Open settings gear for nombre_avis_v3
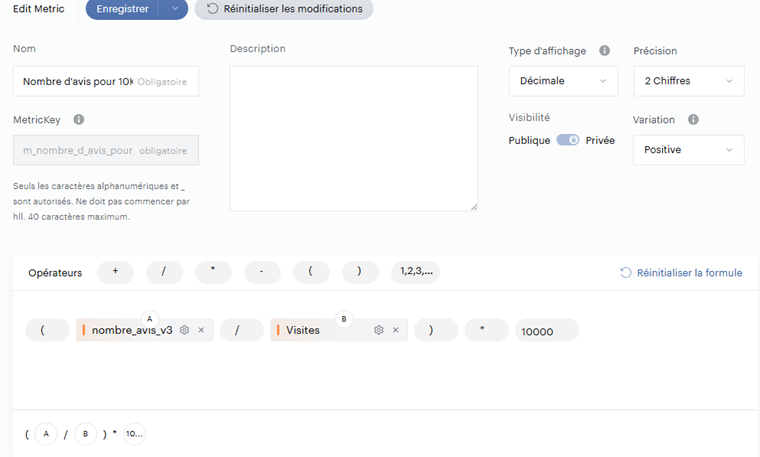Image resolution: width=760 pixels, height=457 pixels. coord(184,330)
